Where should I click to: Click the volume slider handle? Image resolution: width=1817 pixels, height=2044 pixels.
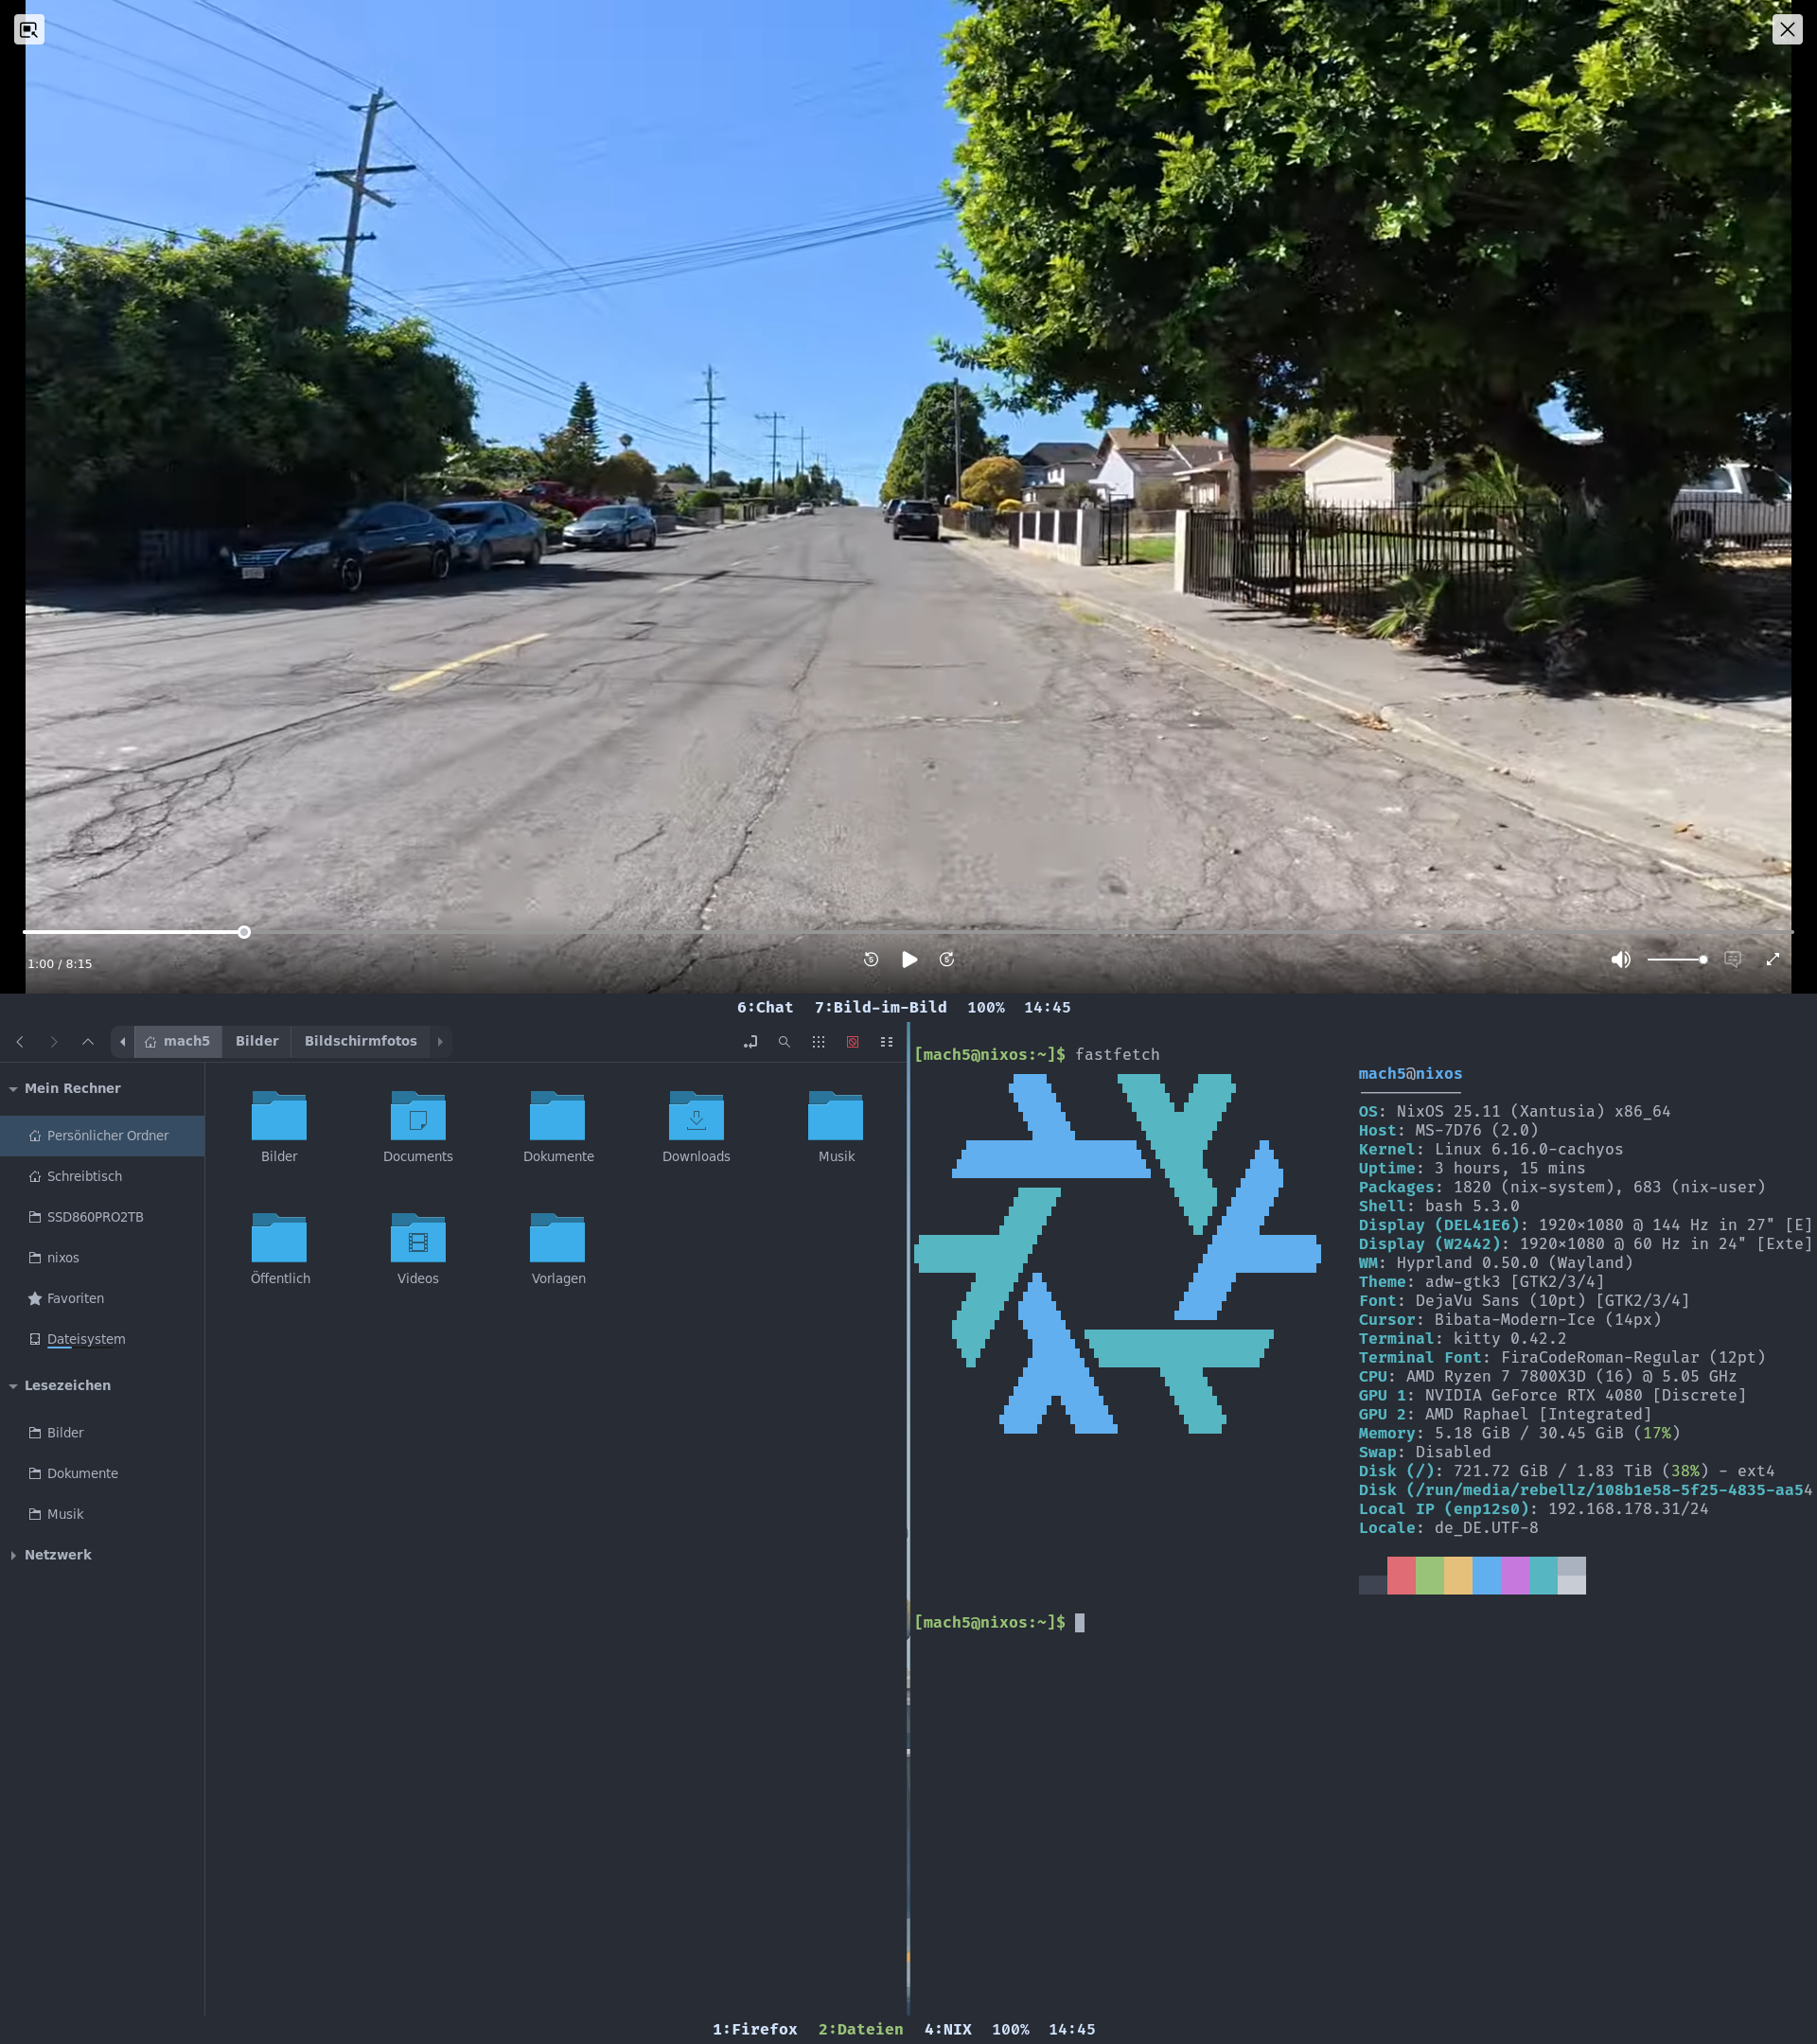pyautogui.click(x=1703, y=959)
